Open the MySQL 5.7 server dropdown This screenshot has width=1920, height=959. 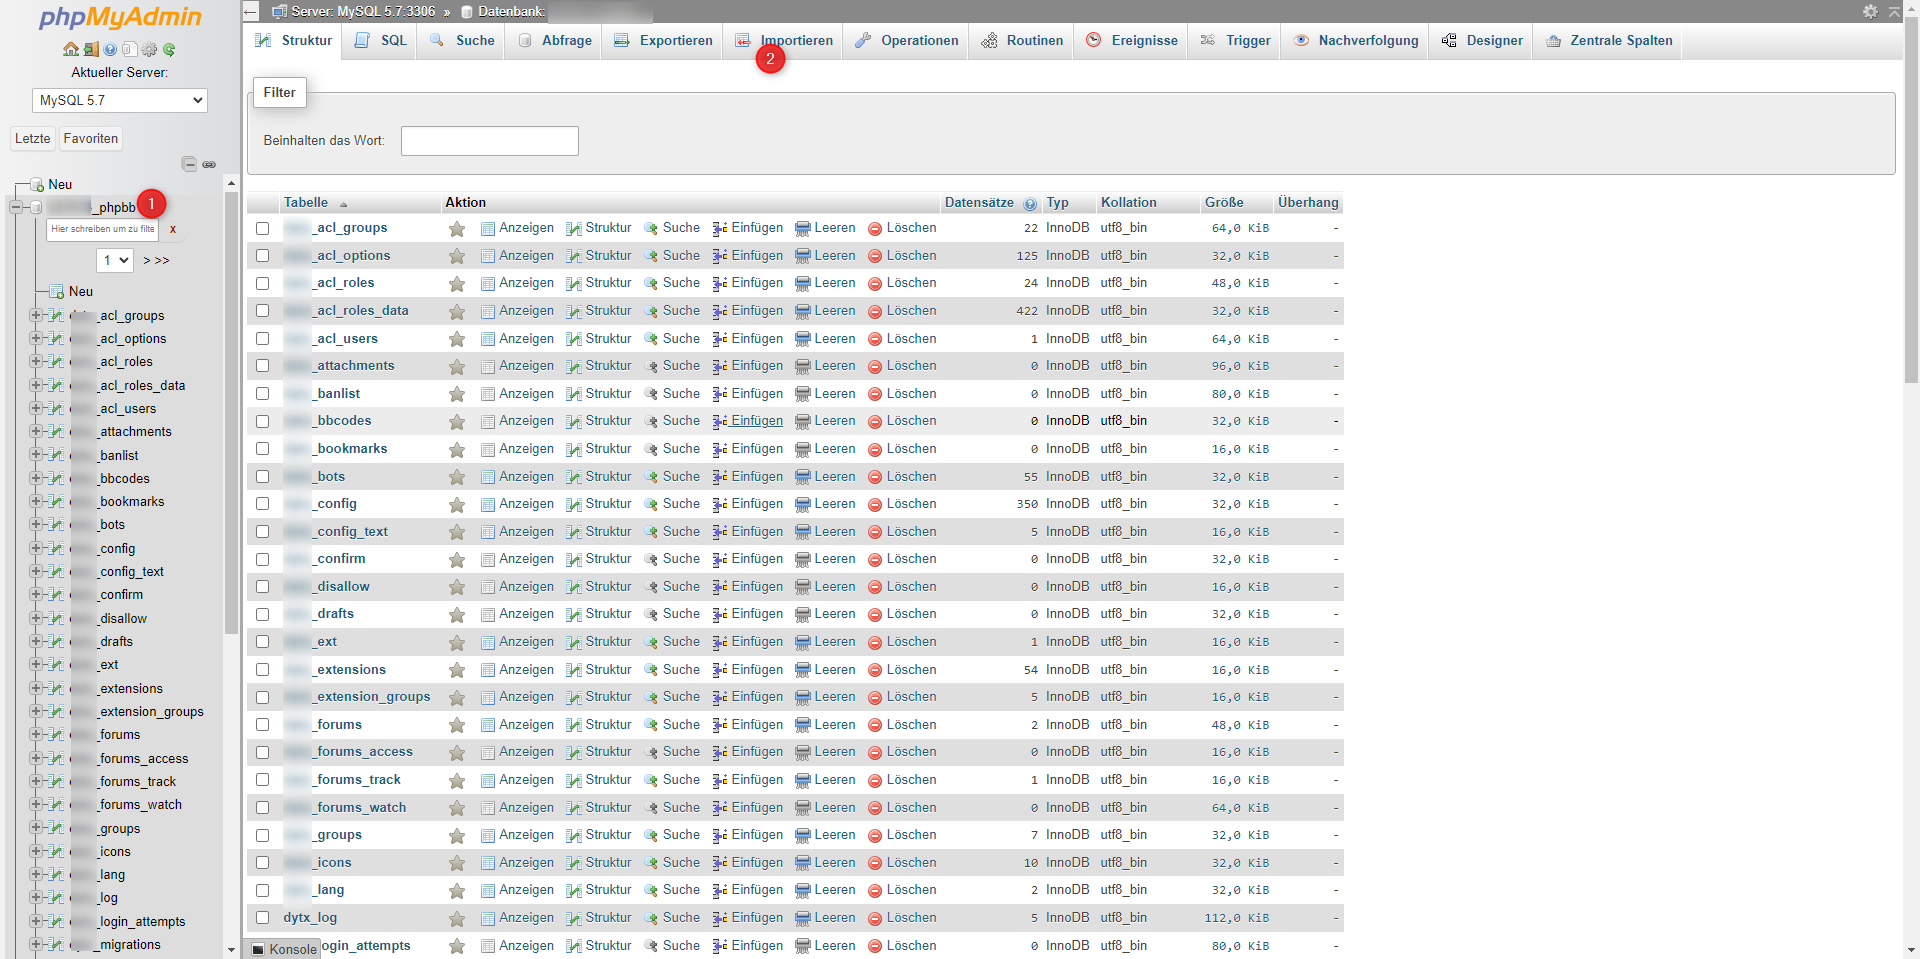tap(120, 100)
